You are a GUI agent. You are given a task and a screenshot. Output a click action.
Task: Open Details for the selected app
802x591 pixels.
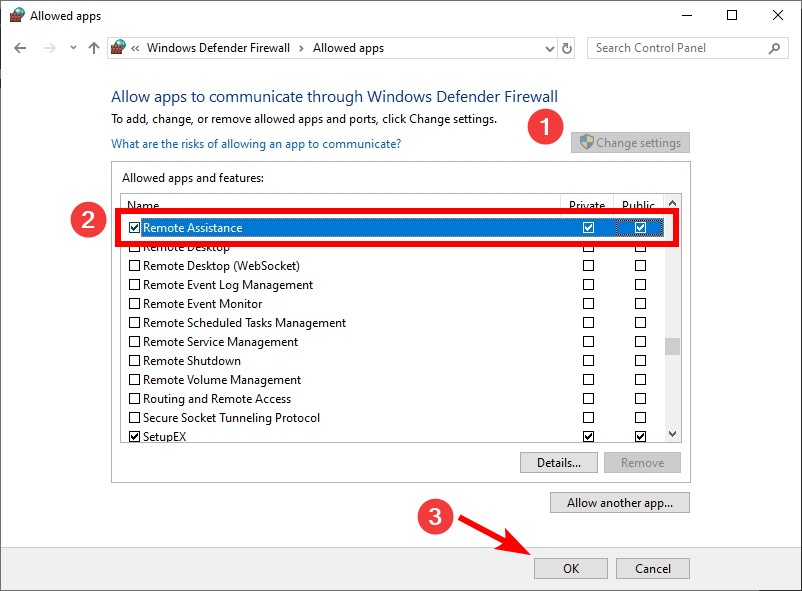point(559,463)
